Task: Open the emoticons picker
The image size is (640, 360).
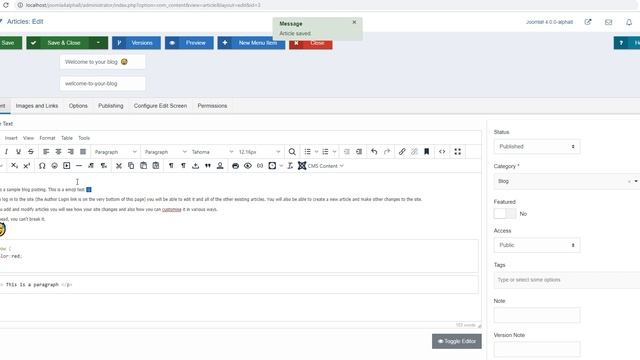Action: [x=54, y=166]
